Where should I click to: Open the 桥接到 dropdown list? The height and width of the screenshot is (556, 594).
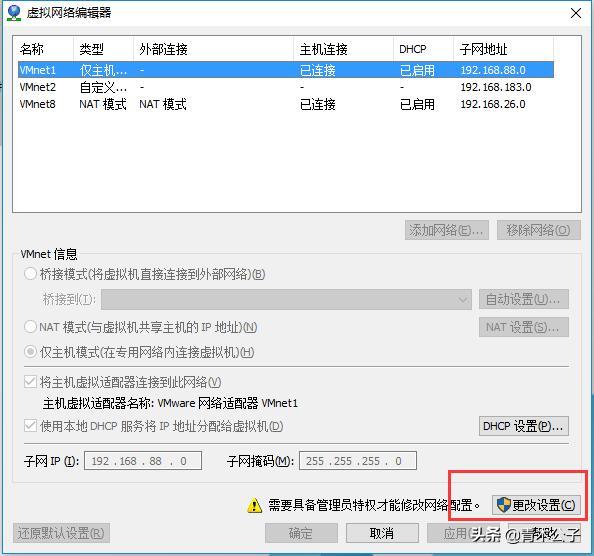point(286,300)
